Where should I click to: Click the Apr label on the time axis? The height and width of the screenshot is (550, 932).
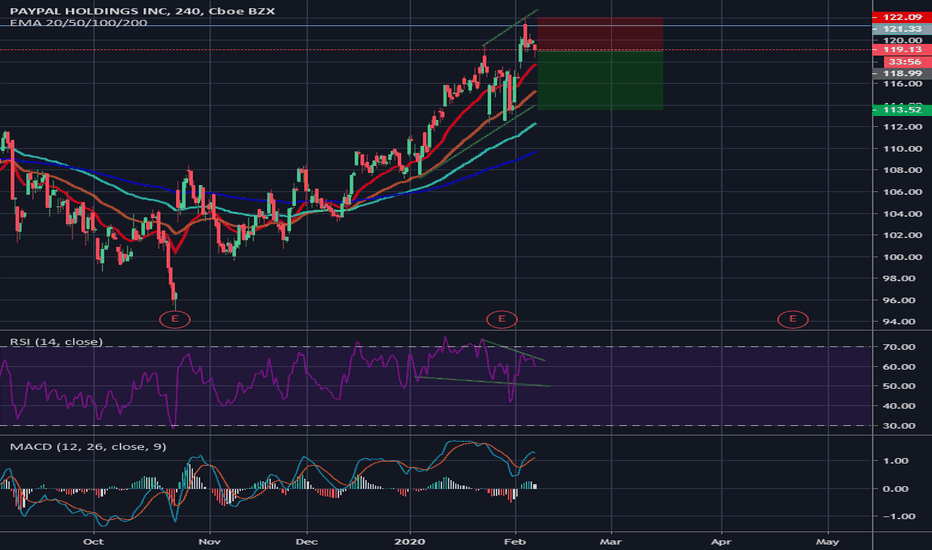(721, 542)
